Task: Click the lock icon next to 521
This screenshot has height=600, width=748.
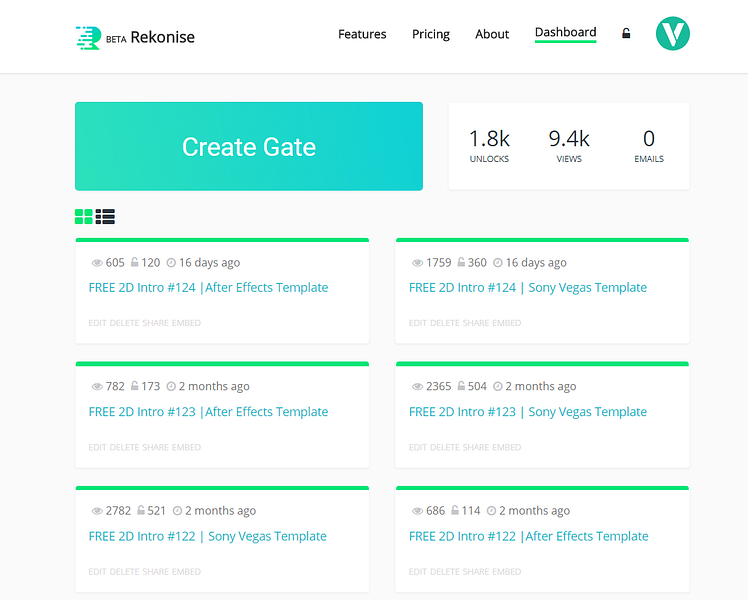Action: click(141, 510)
